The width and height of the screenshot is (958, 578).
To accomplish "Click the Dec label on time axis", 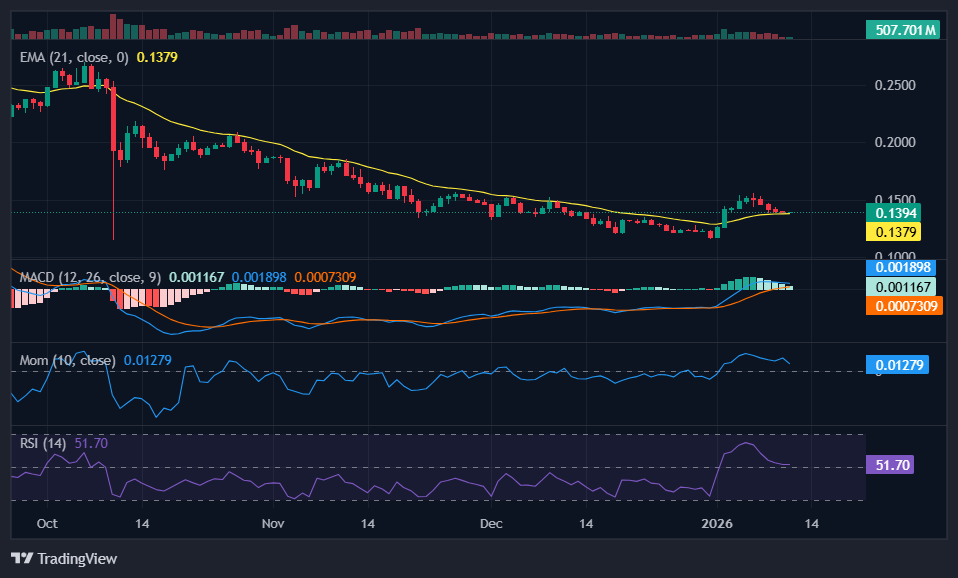I will [x=490, y=523].
